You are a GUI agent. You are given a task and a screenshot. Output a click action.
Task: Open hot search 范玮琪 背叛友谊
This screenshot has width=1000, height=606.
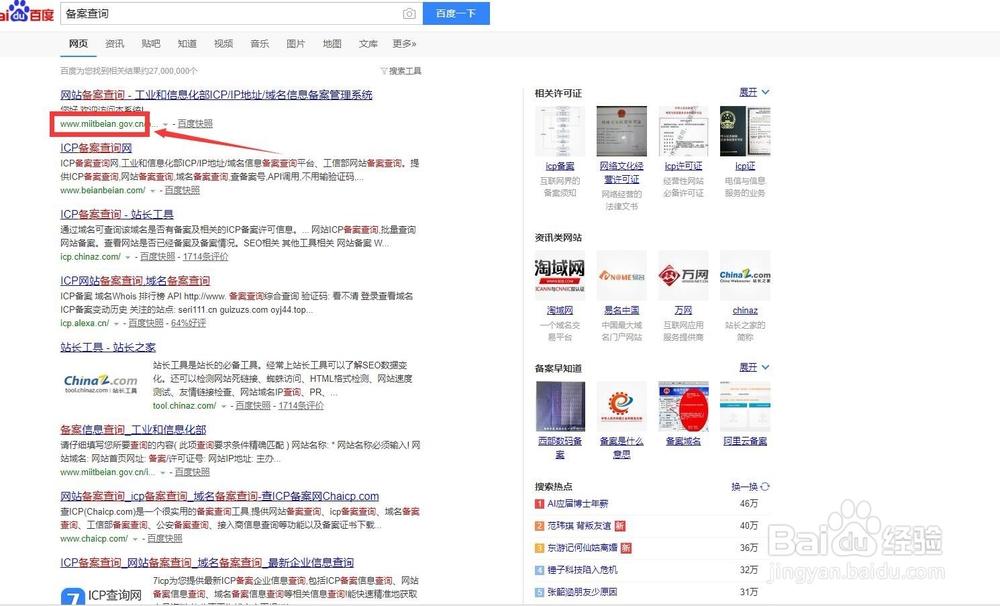click(579, 526)
